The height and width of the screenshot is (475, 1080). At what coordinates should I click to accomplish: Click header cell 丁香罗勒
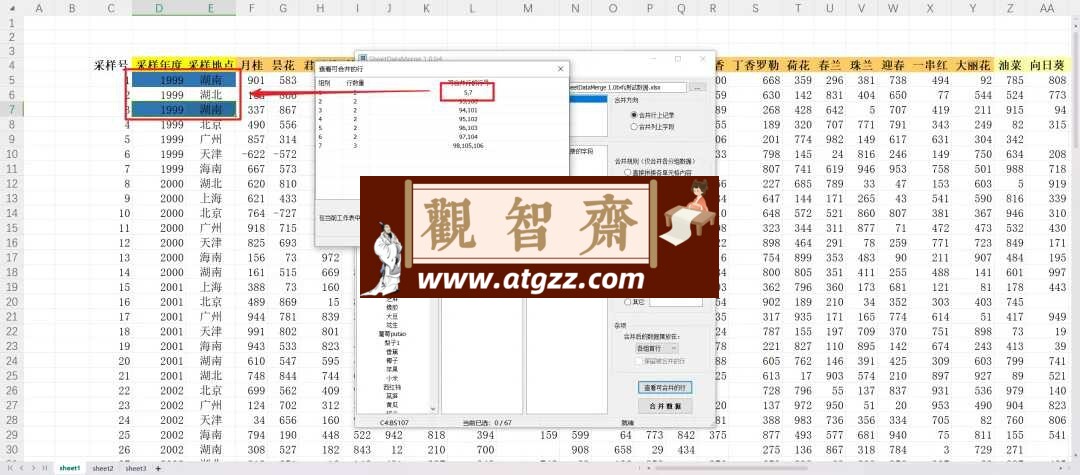point(755,65)
